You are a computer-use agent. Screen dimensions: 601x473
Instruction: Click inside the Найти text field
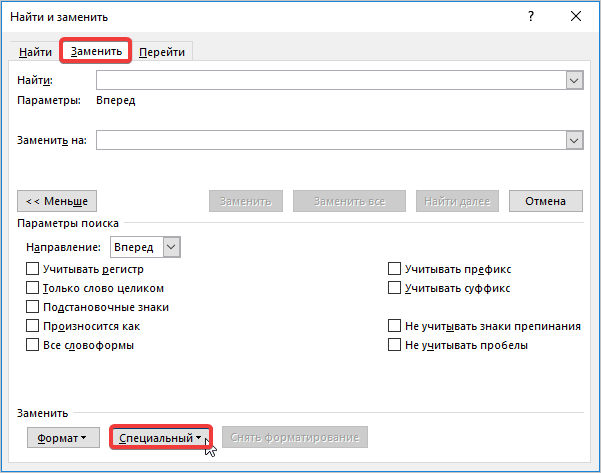coord(330,81)
